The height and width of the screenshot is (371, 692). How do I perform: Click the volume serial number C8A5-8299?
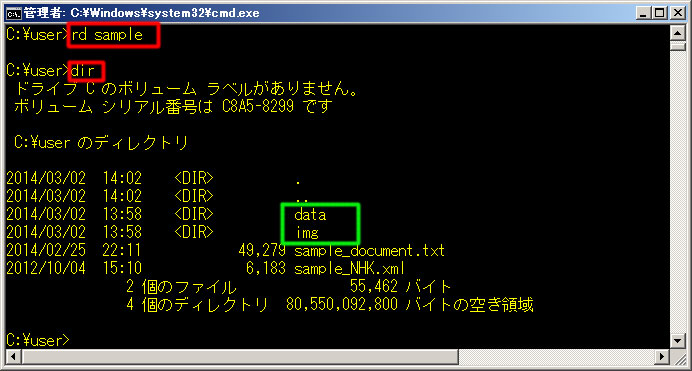(258, 106)
